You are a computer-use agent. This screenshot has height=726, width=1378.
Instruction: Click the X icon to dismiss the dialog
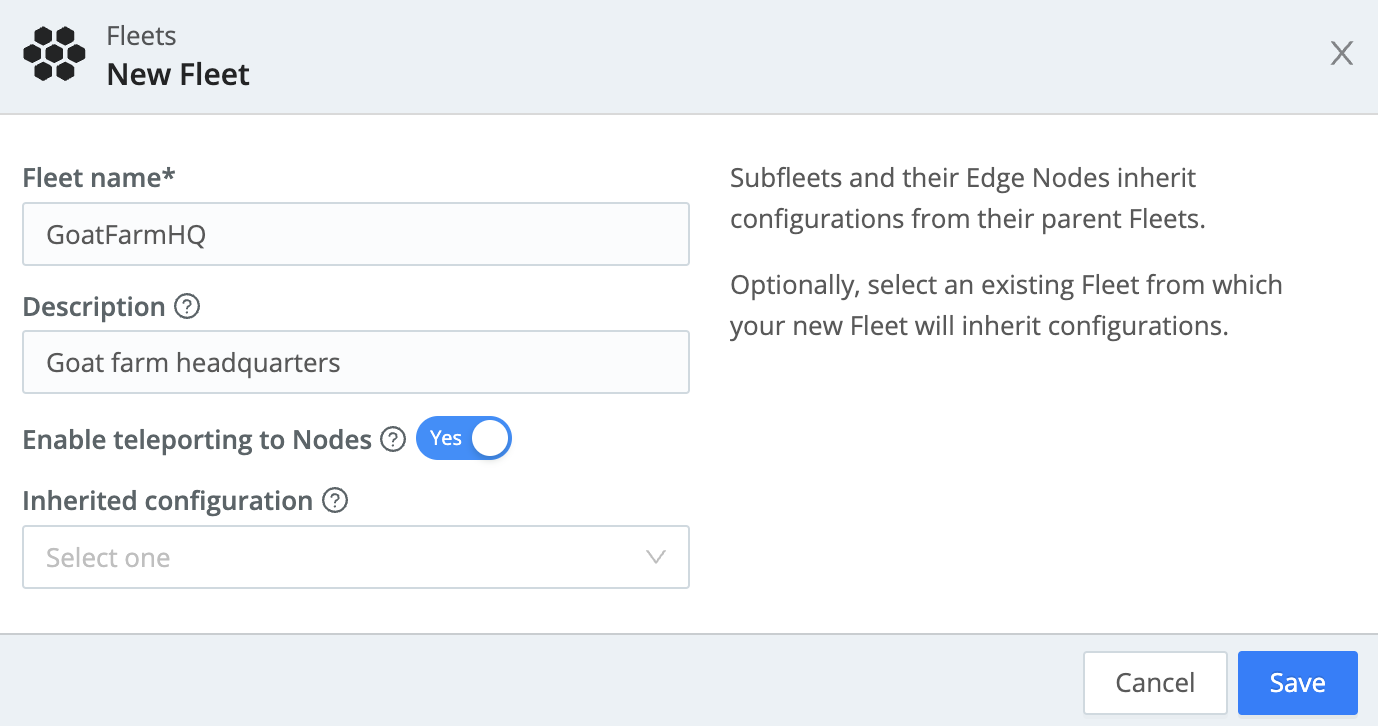tap(1341, 53)
